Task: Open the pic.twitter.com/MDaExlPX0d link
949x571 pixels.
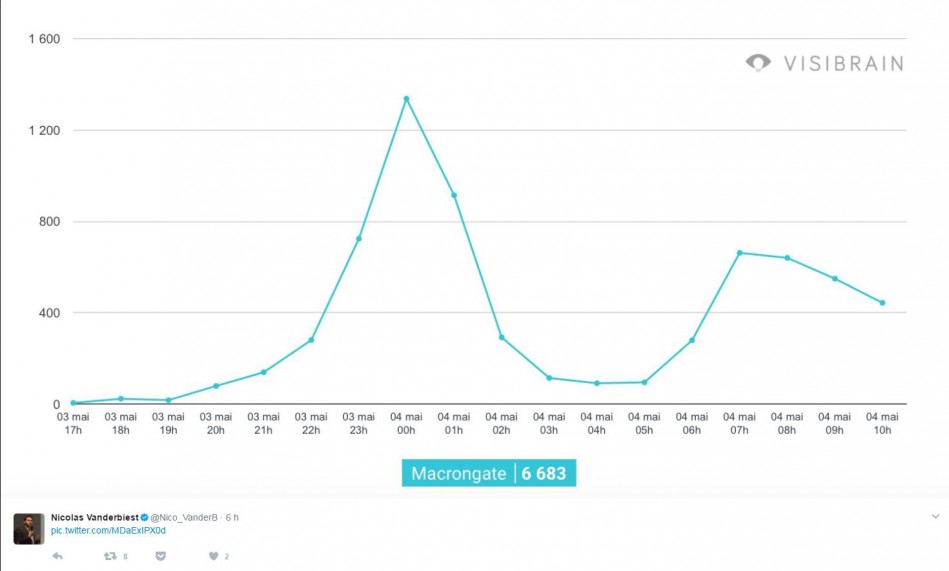Action: [x=108, y=530]
